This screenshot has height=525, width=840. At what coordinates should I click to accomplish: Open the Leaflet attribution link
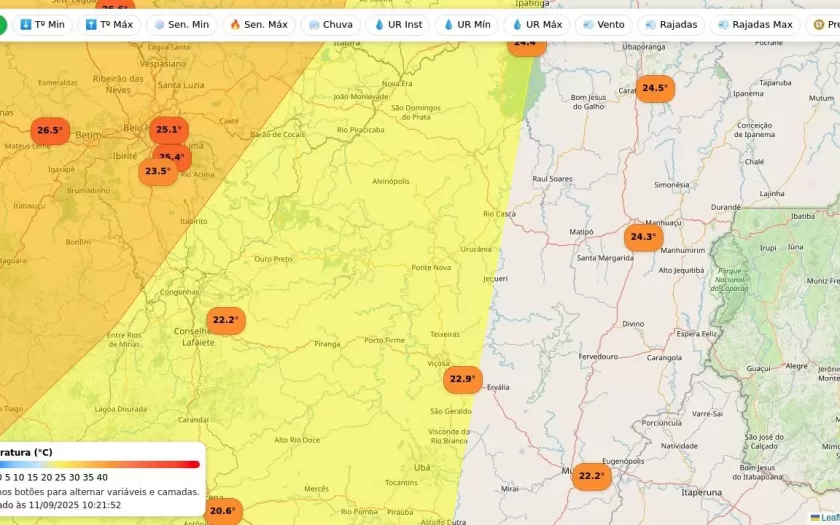coord(829,518)
